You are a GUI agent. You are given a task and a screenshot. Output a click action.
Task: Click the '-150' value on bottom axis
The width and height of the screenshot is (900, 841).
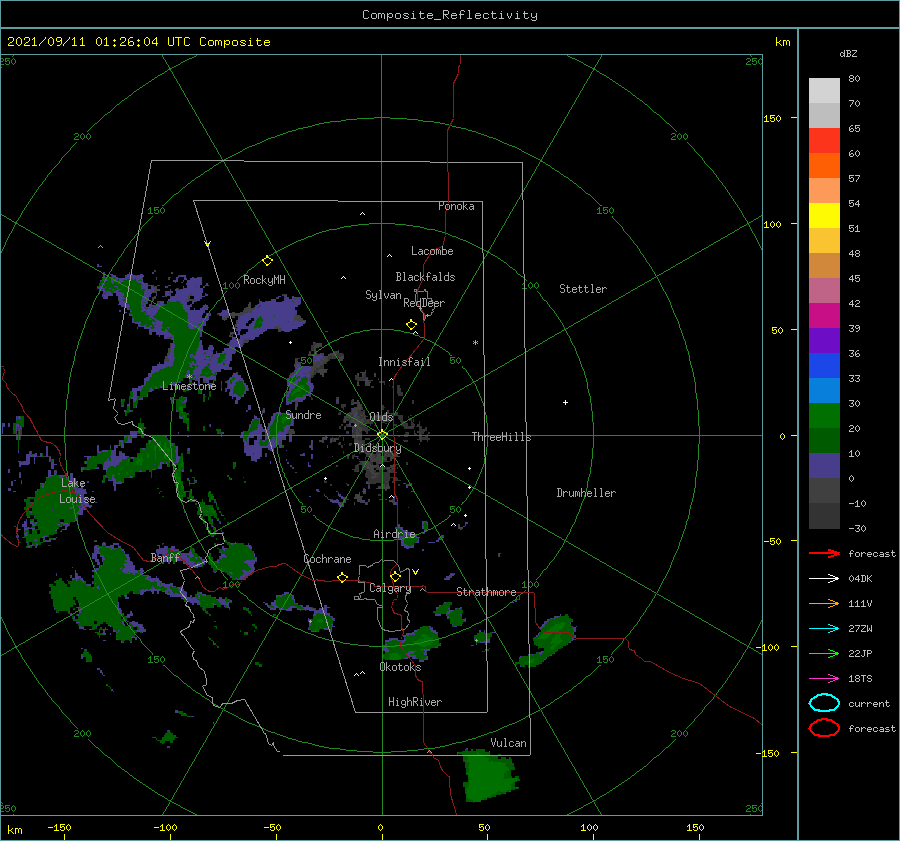pos(59,828)
